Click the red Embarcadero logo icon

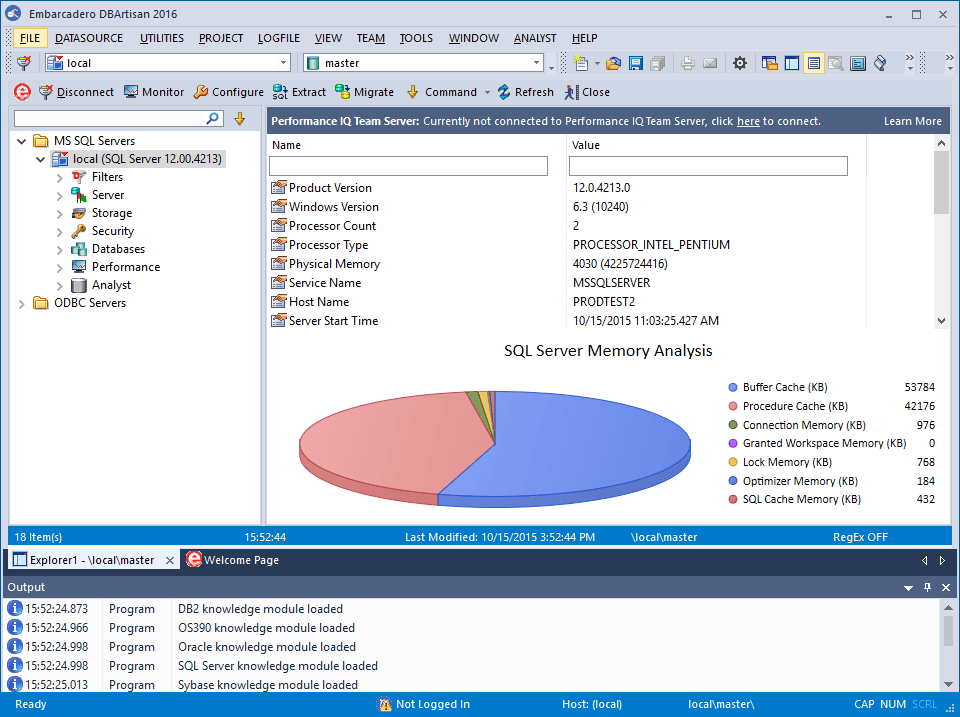pyautogui.click(x=22, y=92)
